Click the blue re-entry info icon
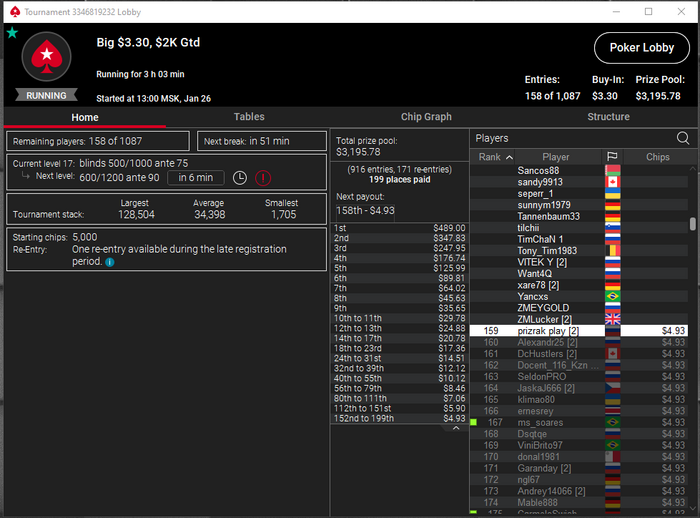This screenshot has width=700, height=518. point(110,262)
